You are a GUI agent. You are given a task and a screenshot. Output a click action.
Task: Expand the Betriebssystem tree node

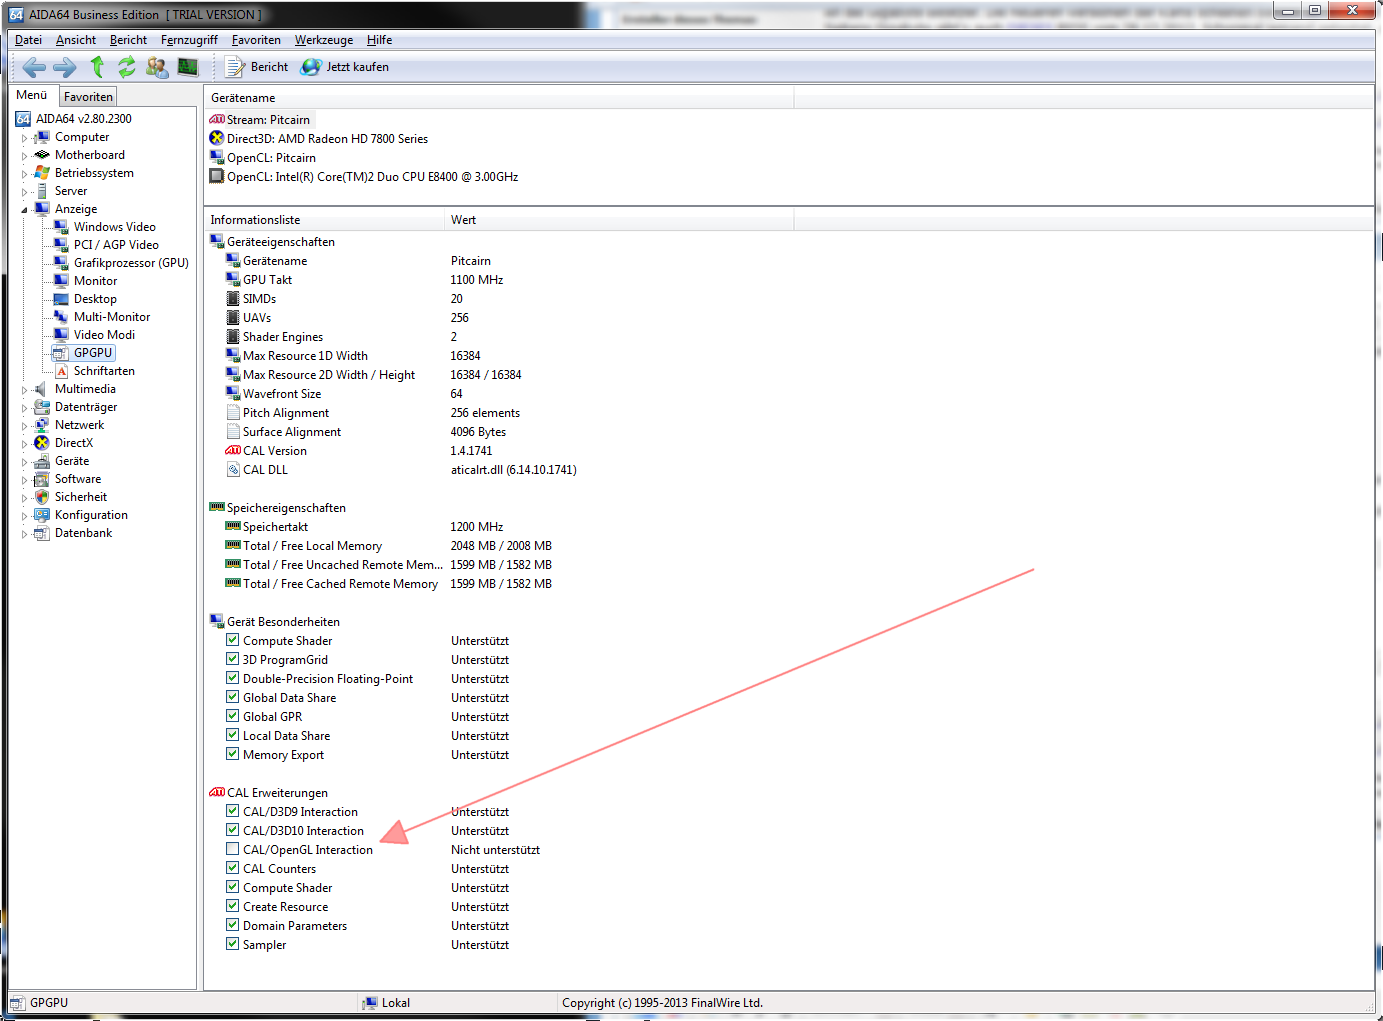click(x=25, y=174)
